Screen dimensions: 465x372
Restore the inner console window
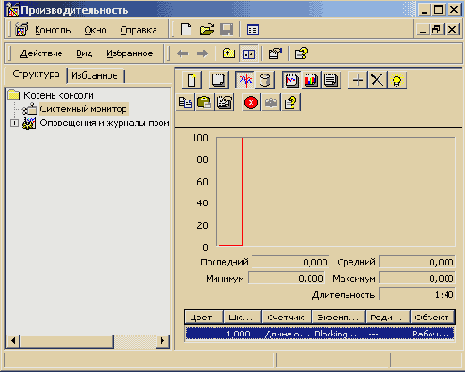coord(436,30)
